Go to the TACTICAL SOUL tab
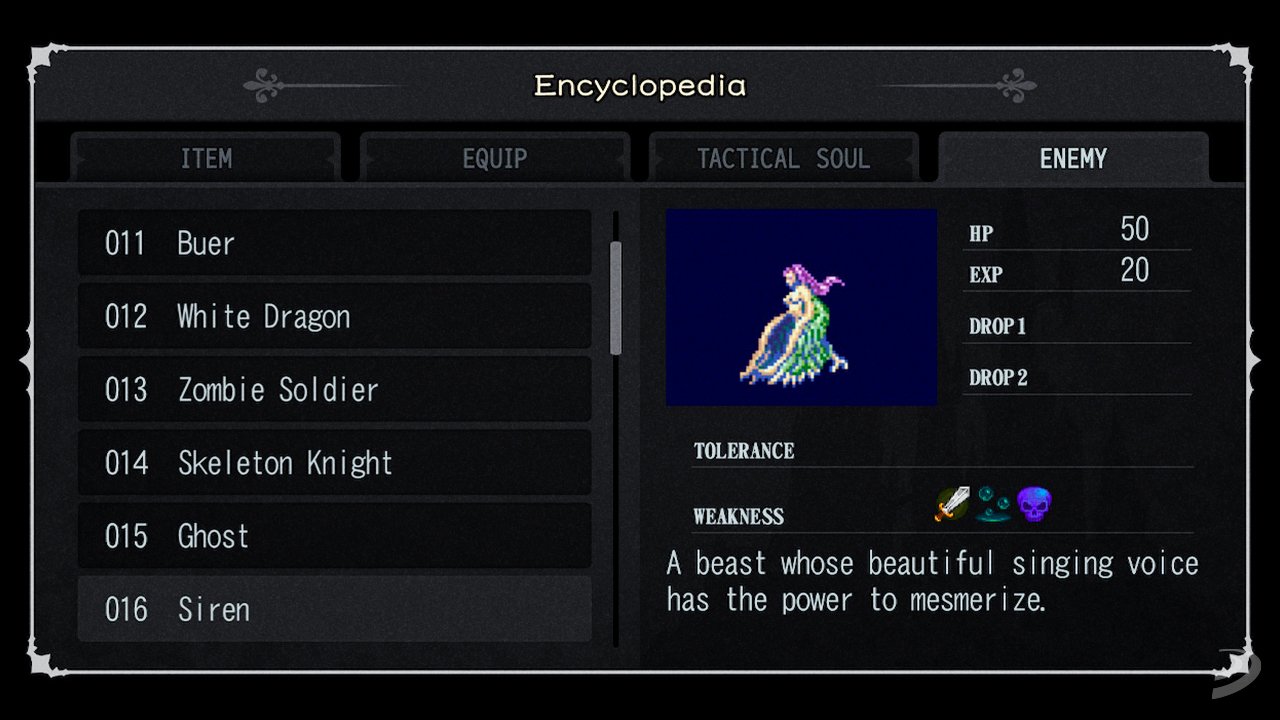 tap(784, 158)
